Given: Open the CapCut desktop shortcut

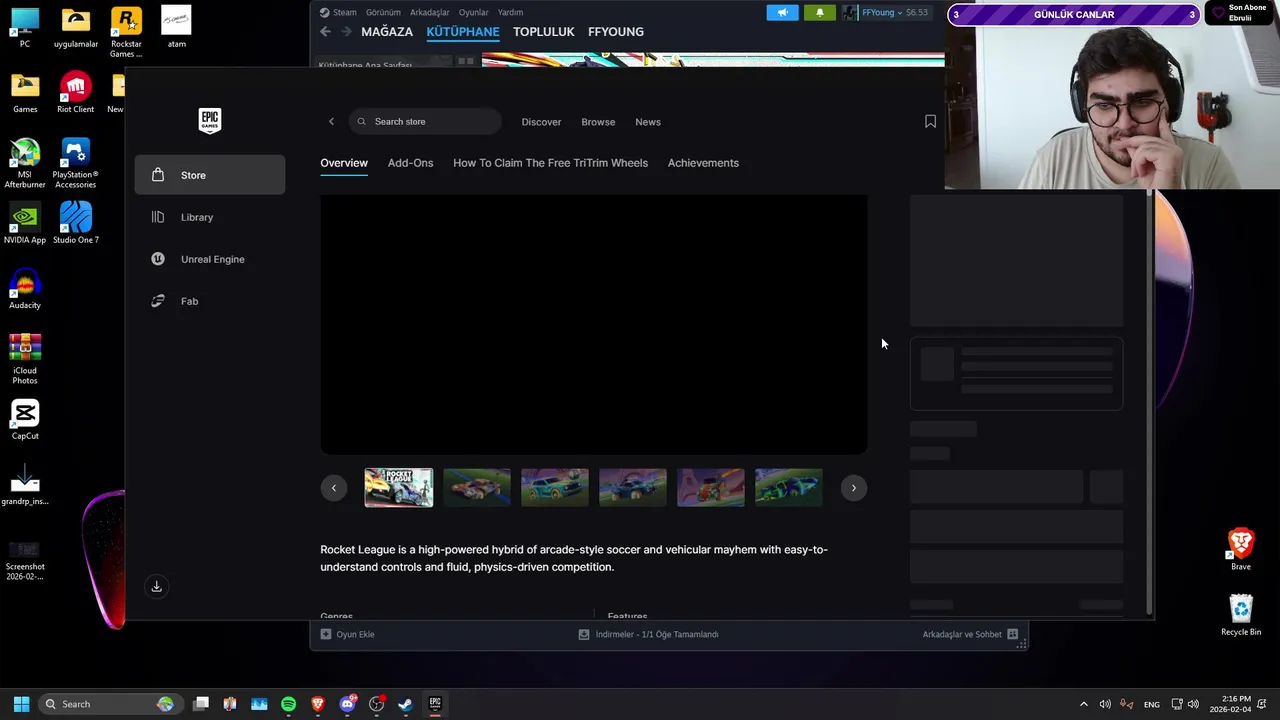Looking at the screenshot, I should (x=25, y=419).
